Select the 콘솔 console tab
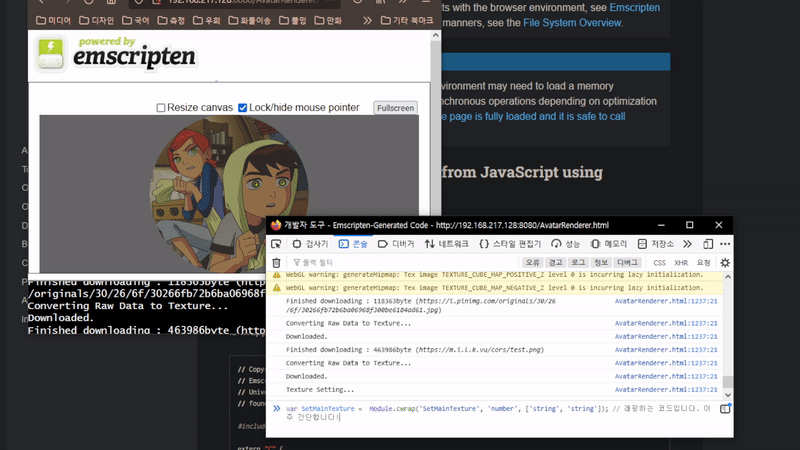Viewport: 800px width, 450px height. (x=353, y=244)
